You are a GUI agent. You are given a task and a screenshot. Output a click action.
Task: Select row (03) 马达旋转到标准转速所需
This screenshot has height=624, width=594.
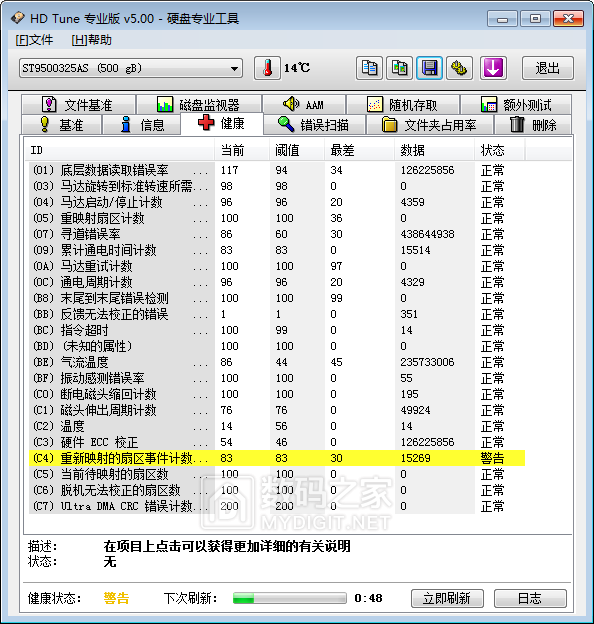277,186
